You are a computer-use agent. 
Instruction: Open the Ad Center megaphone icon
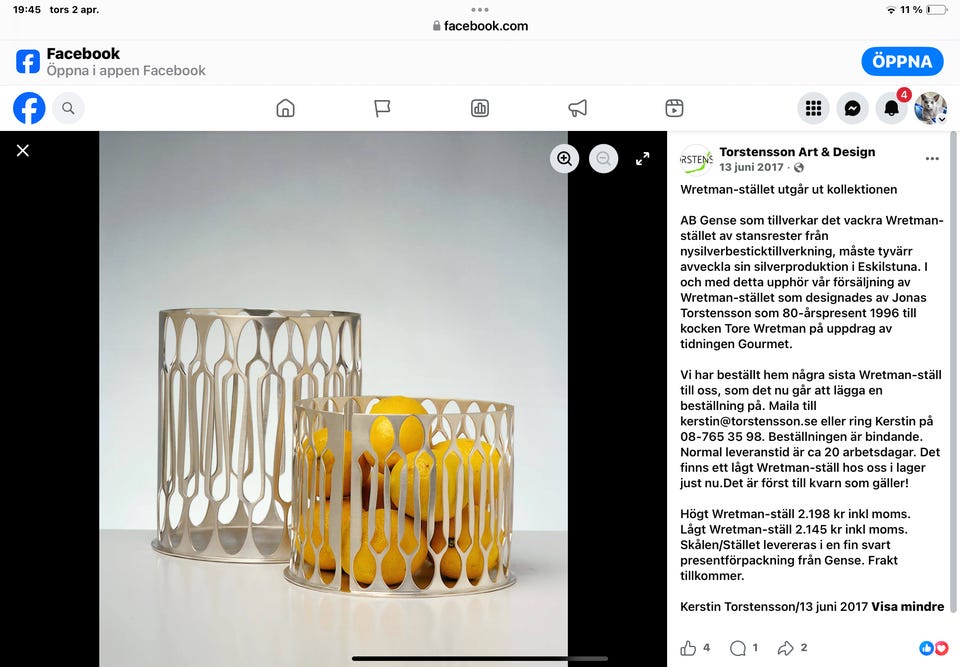pyautogui.click(x=577, y=108)
